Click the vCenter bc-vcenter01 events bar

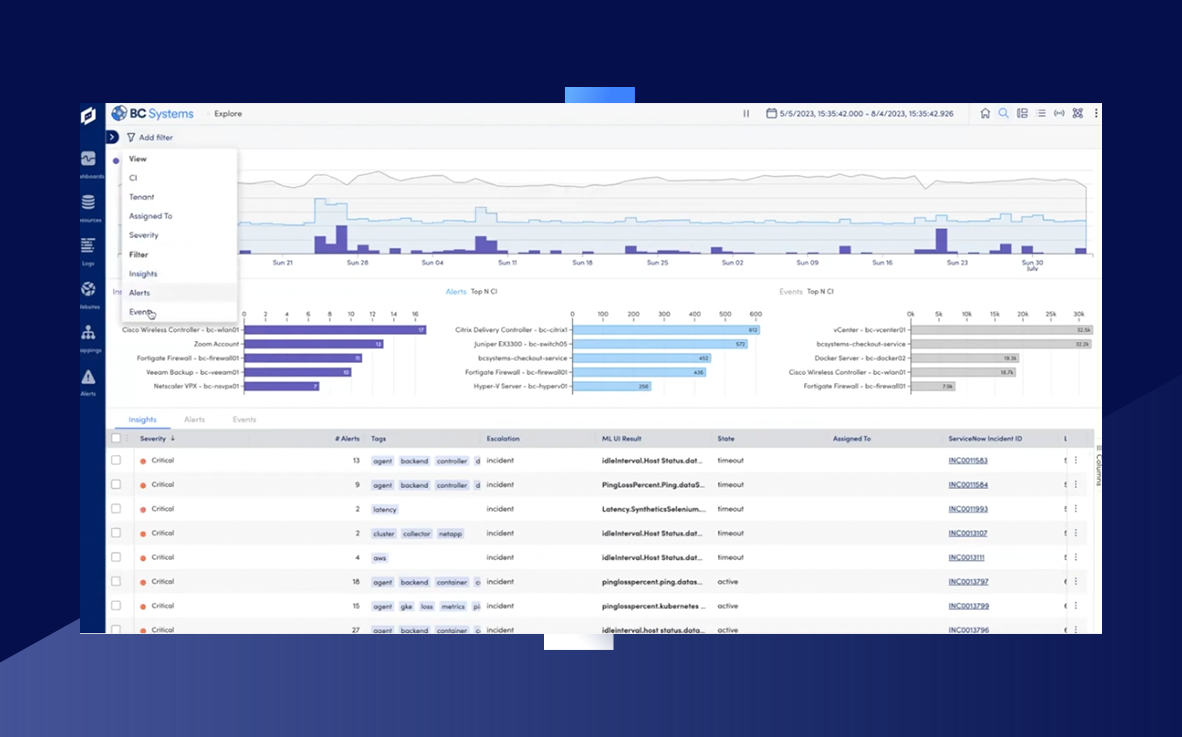[1002, 330]
